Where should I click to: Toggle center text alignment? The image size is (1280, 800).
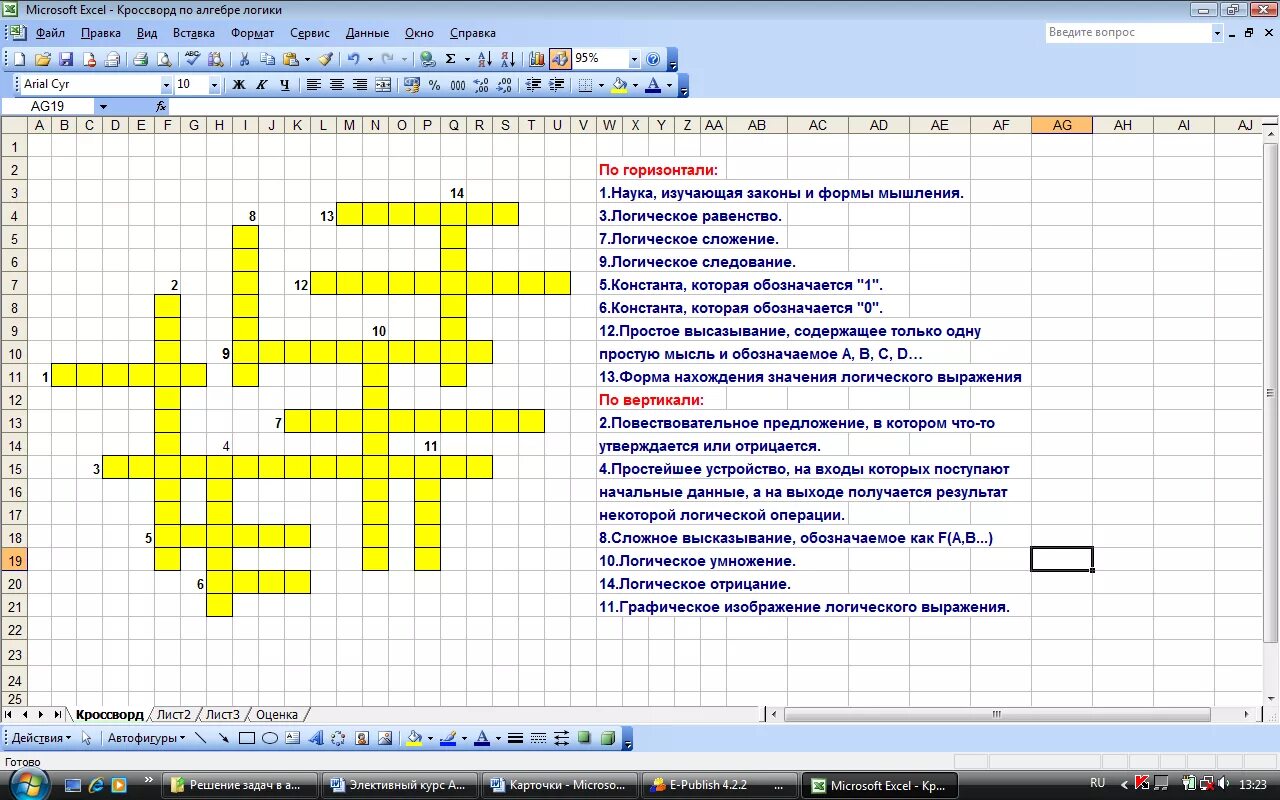337,85
